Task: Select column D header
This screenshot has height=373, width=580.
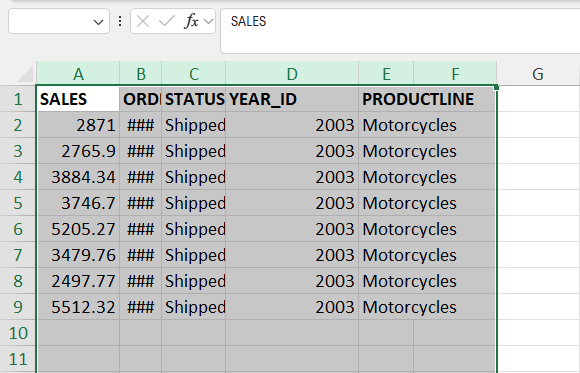Action: pyautogui.click(x=292, y=74)
